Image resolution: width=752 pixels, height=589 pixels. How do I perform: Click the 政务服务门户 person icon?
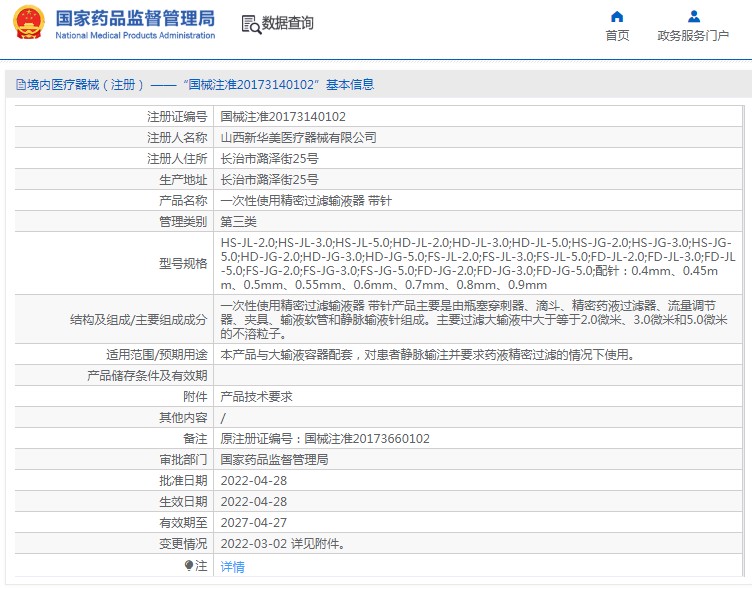(x=693, y=16)
